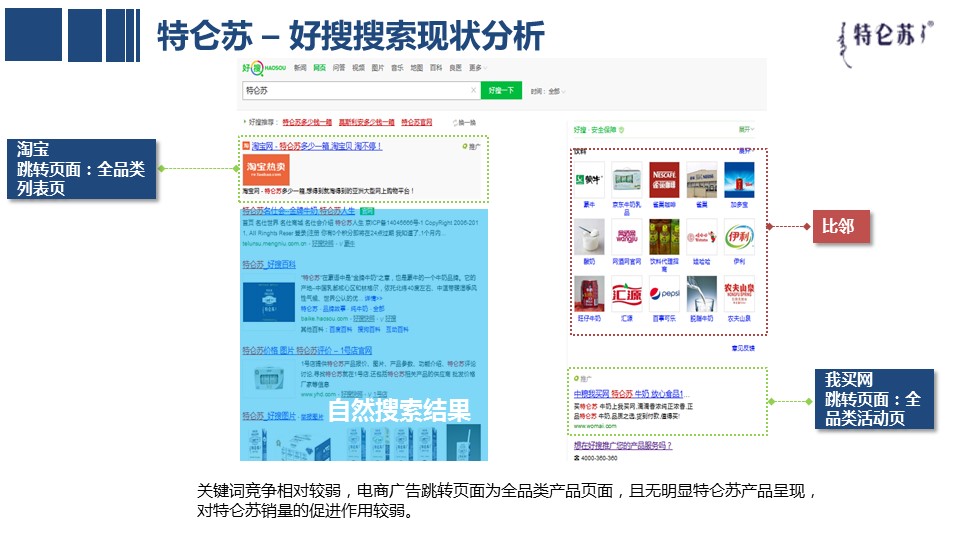
Task: Click the search input containing 特仑苏
Action: (355, 90)
